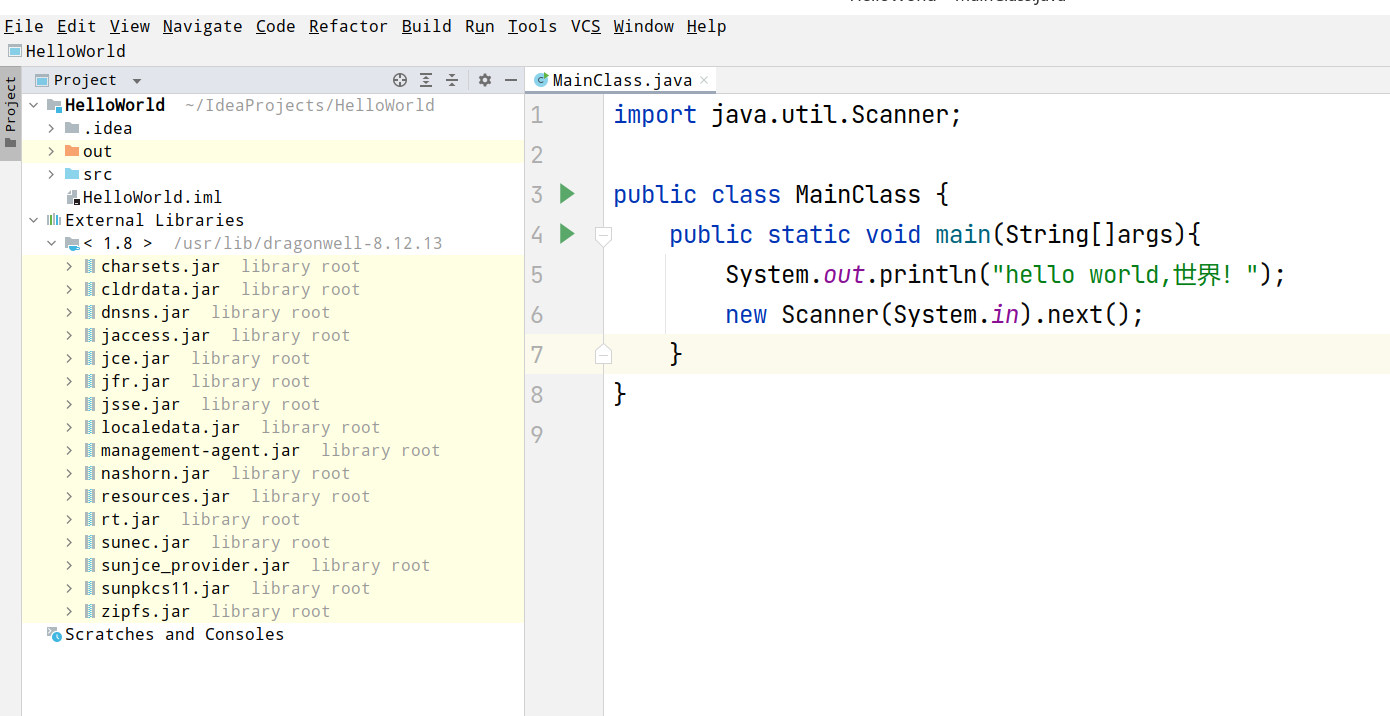The width and height of the screenshot is (1390, 716).
Task: Hide the Project panel with minus icon
Action: coord(511,80)
